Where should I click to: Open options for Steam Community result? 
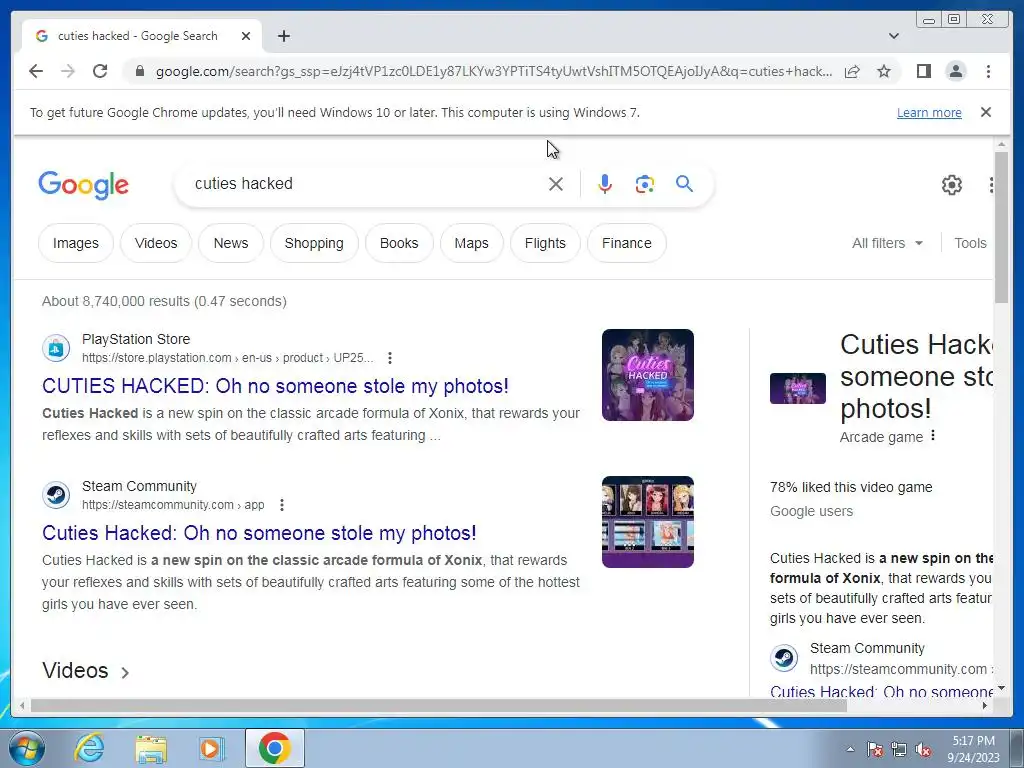click(x=281, y=505)
